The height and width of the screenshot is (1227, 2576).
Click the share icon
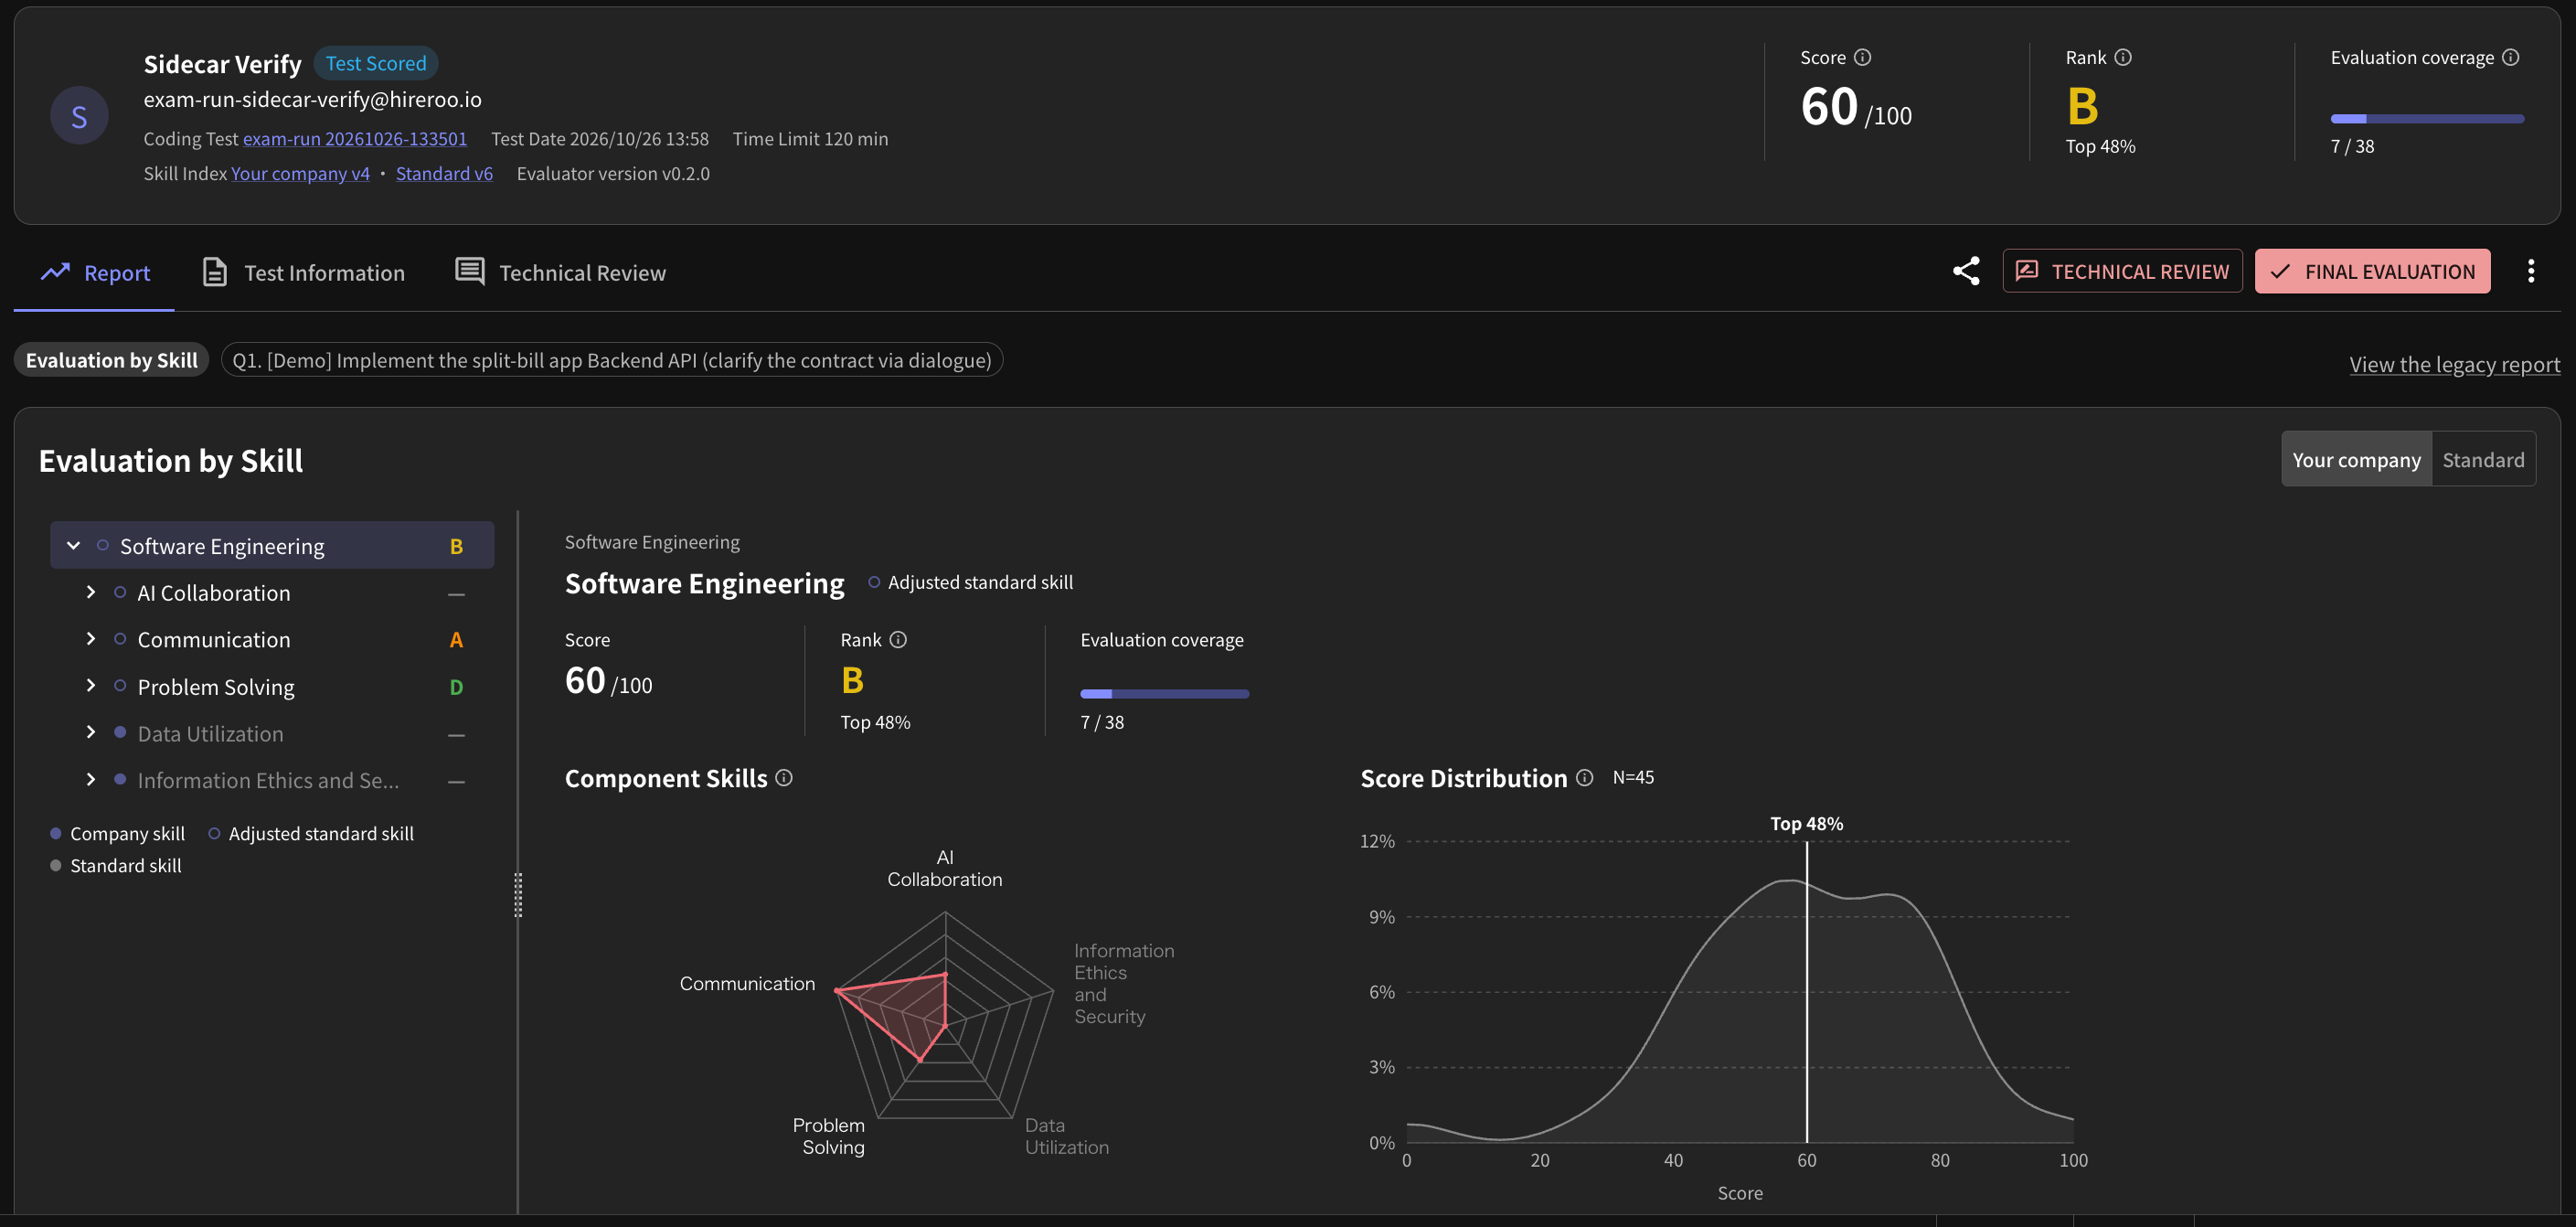point(1966,271)
